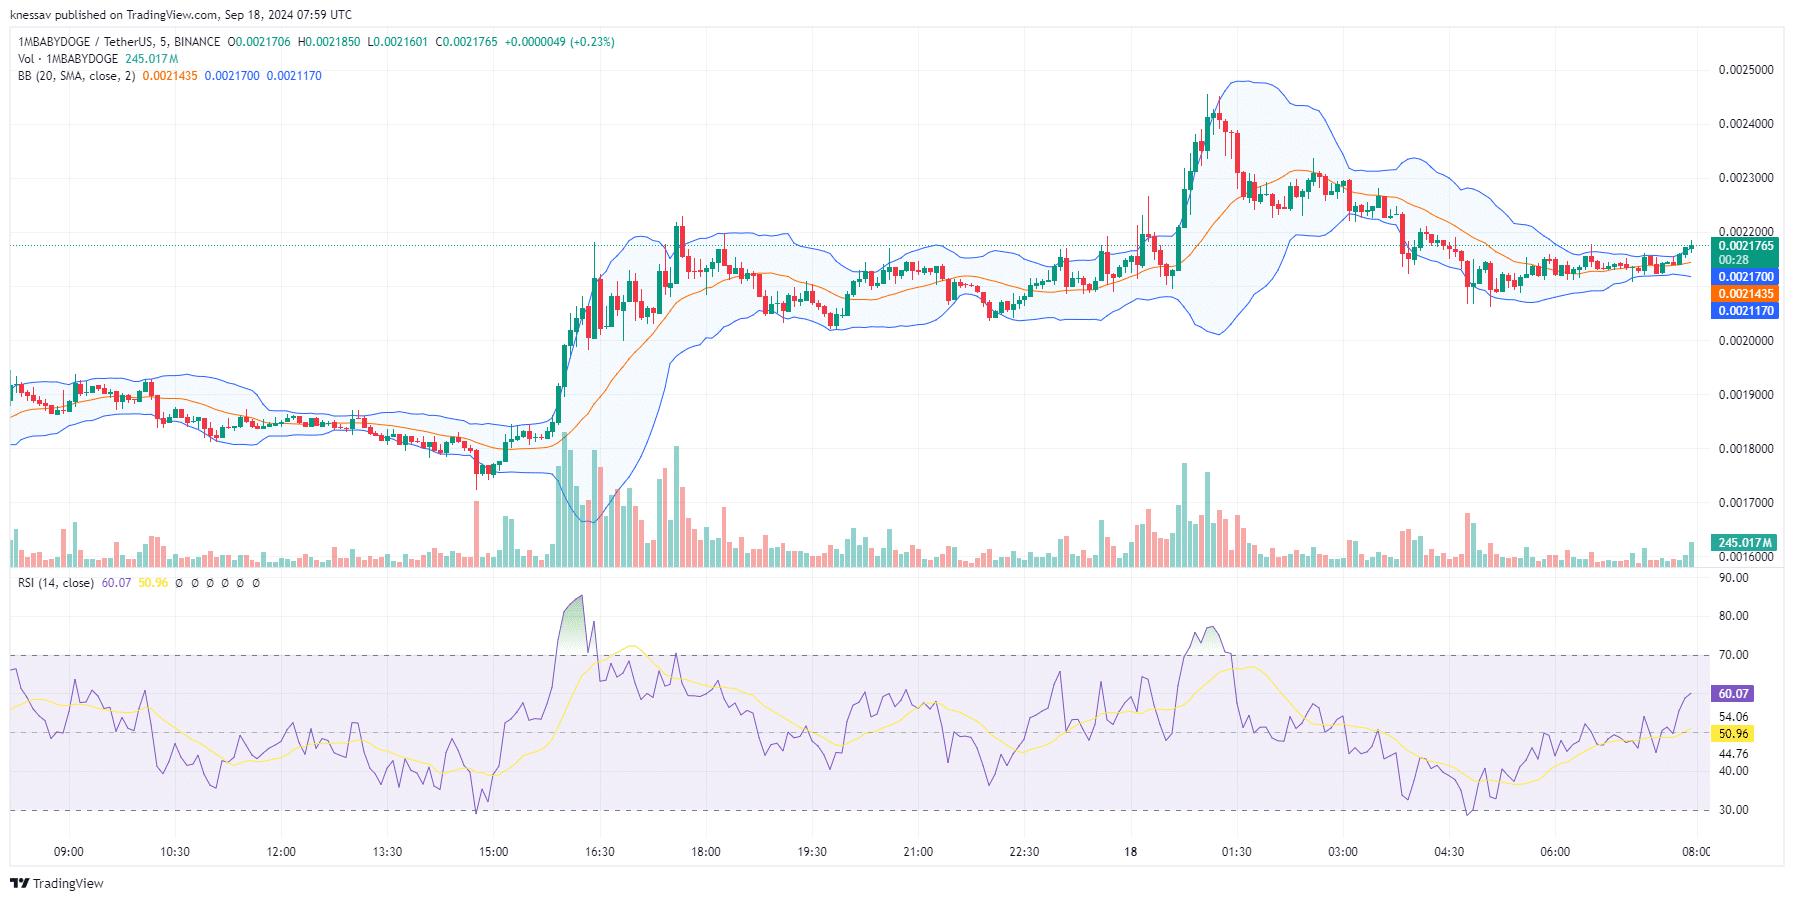This screenshot has width=1794, height=901.
Task: Click the purple 60.07 value in RSI legend
Action: 116,583
